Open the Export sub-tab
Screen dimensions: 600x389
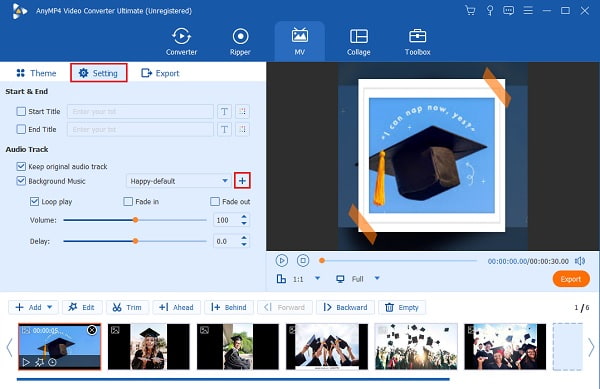pyautogui.click(x=160, y=73)
